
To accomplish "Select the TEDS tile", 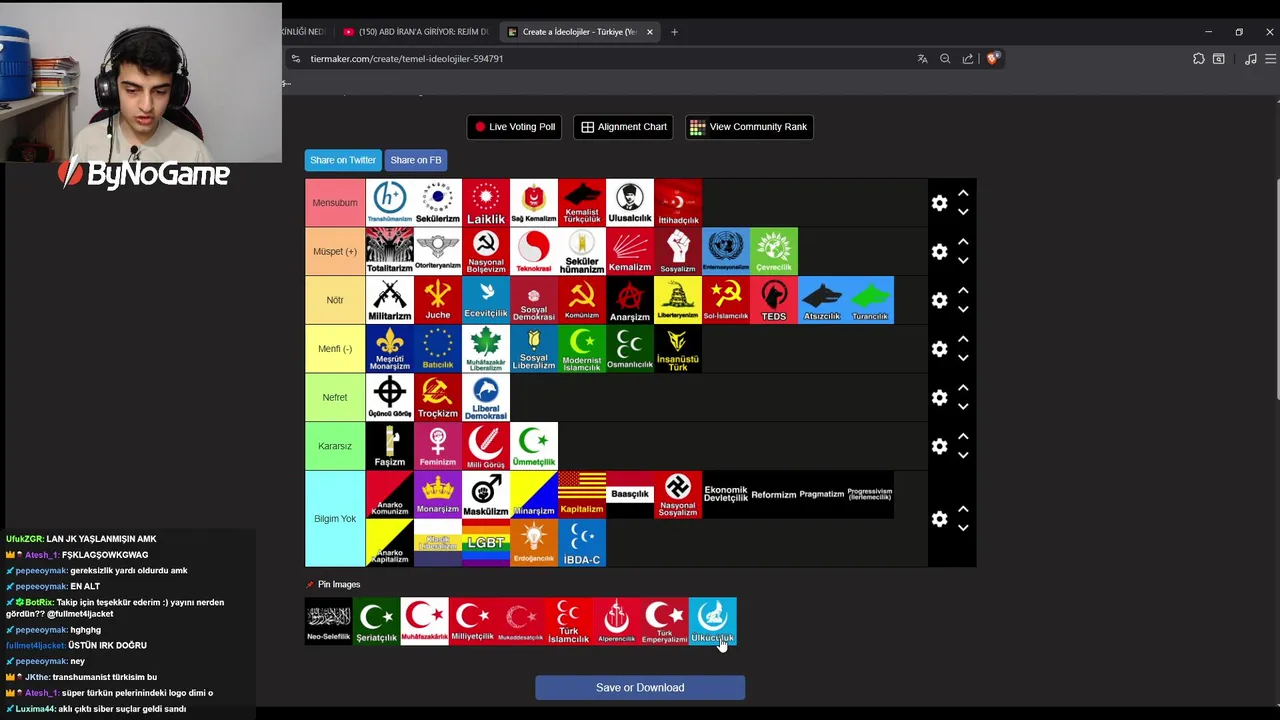I will click(x=773, y=300).
